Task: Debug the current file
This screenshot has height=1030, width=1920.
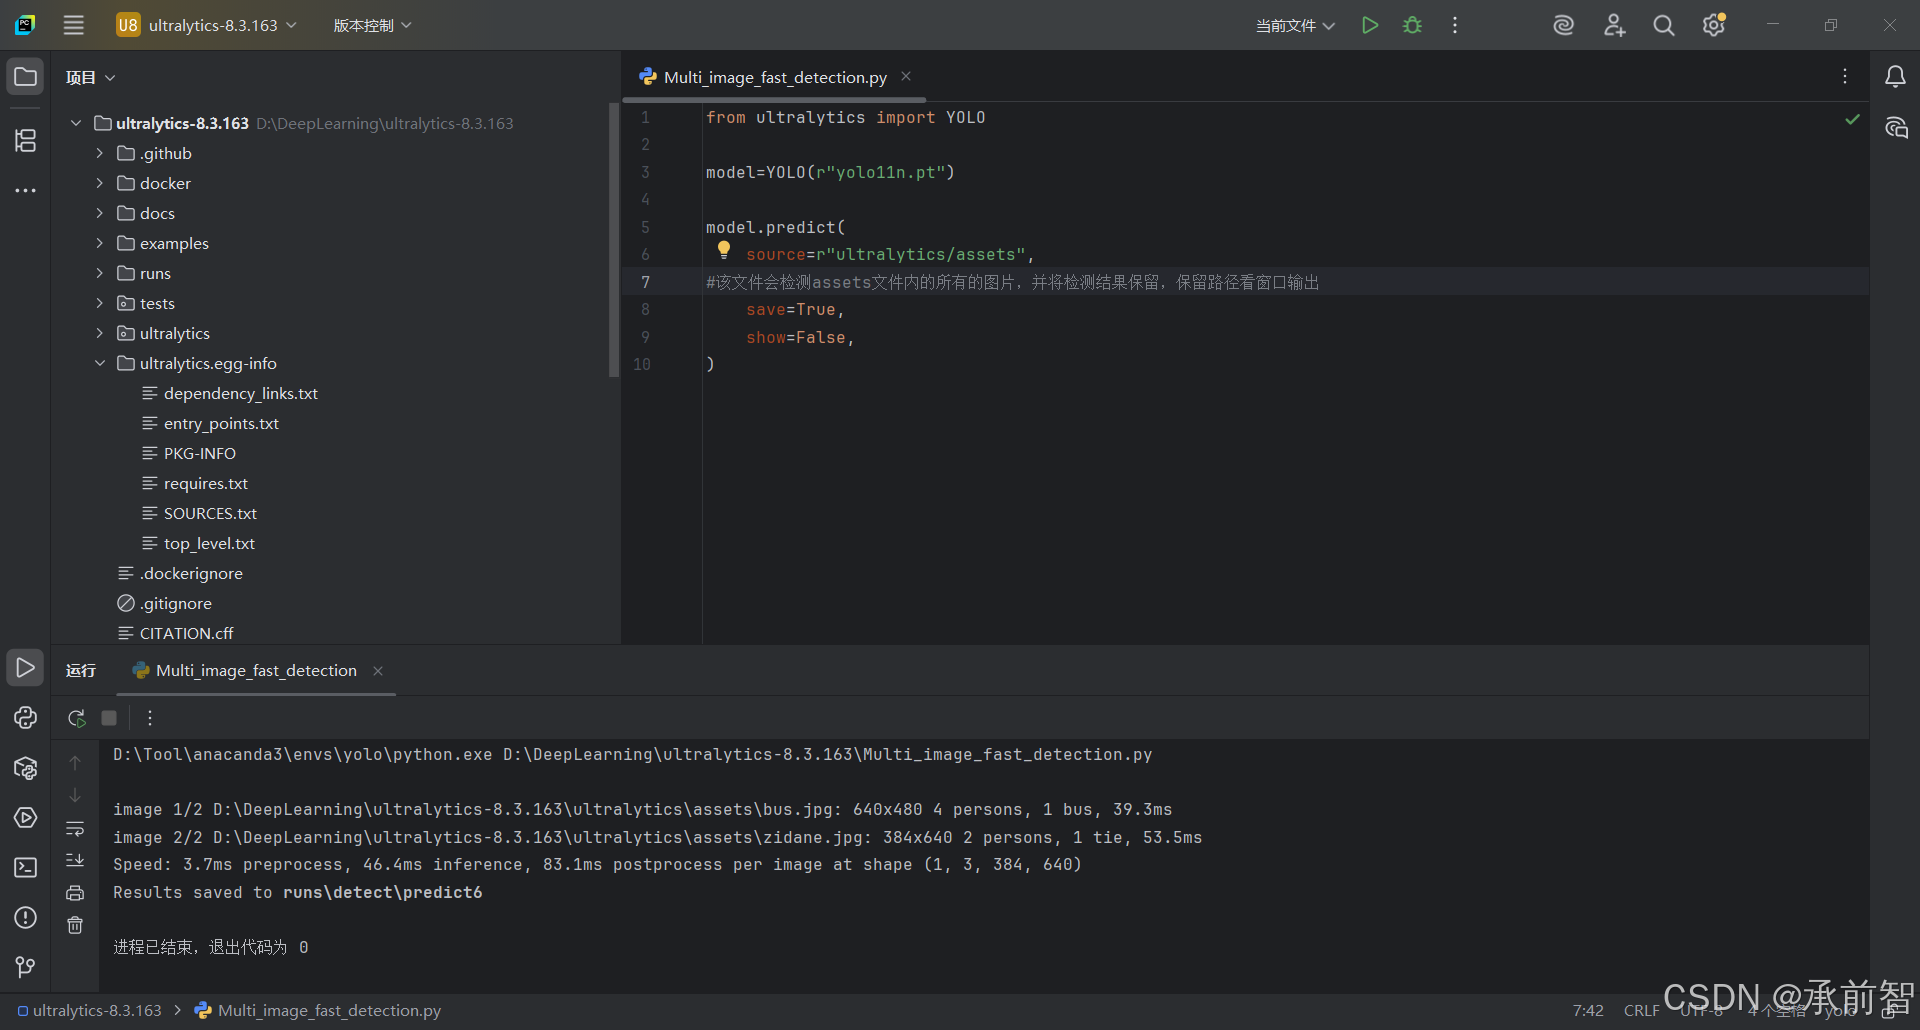Action: 1412,25
